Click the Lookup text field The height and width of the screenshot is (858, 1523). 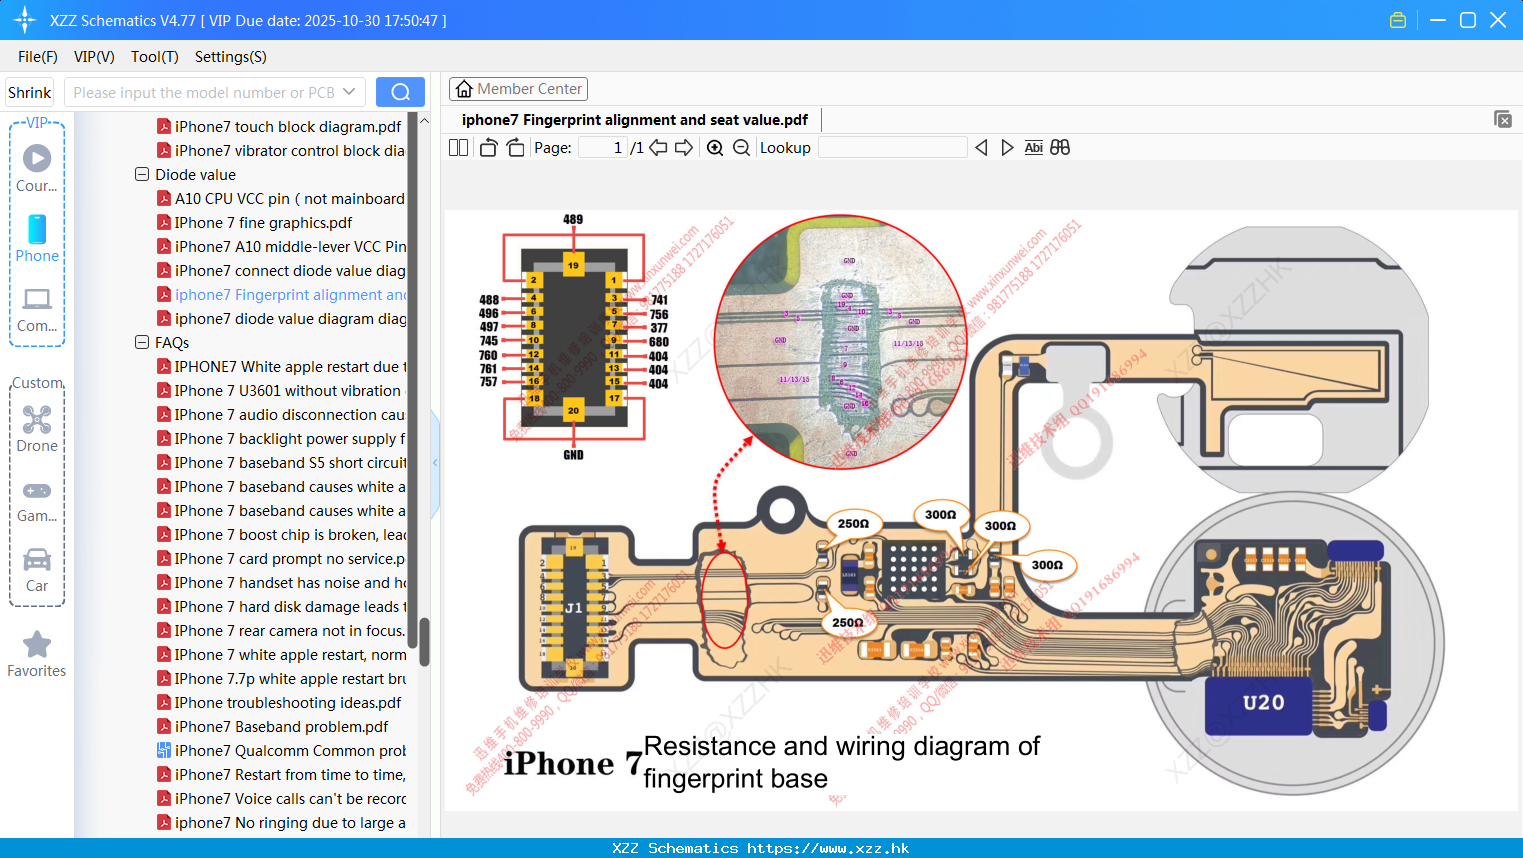892,148
